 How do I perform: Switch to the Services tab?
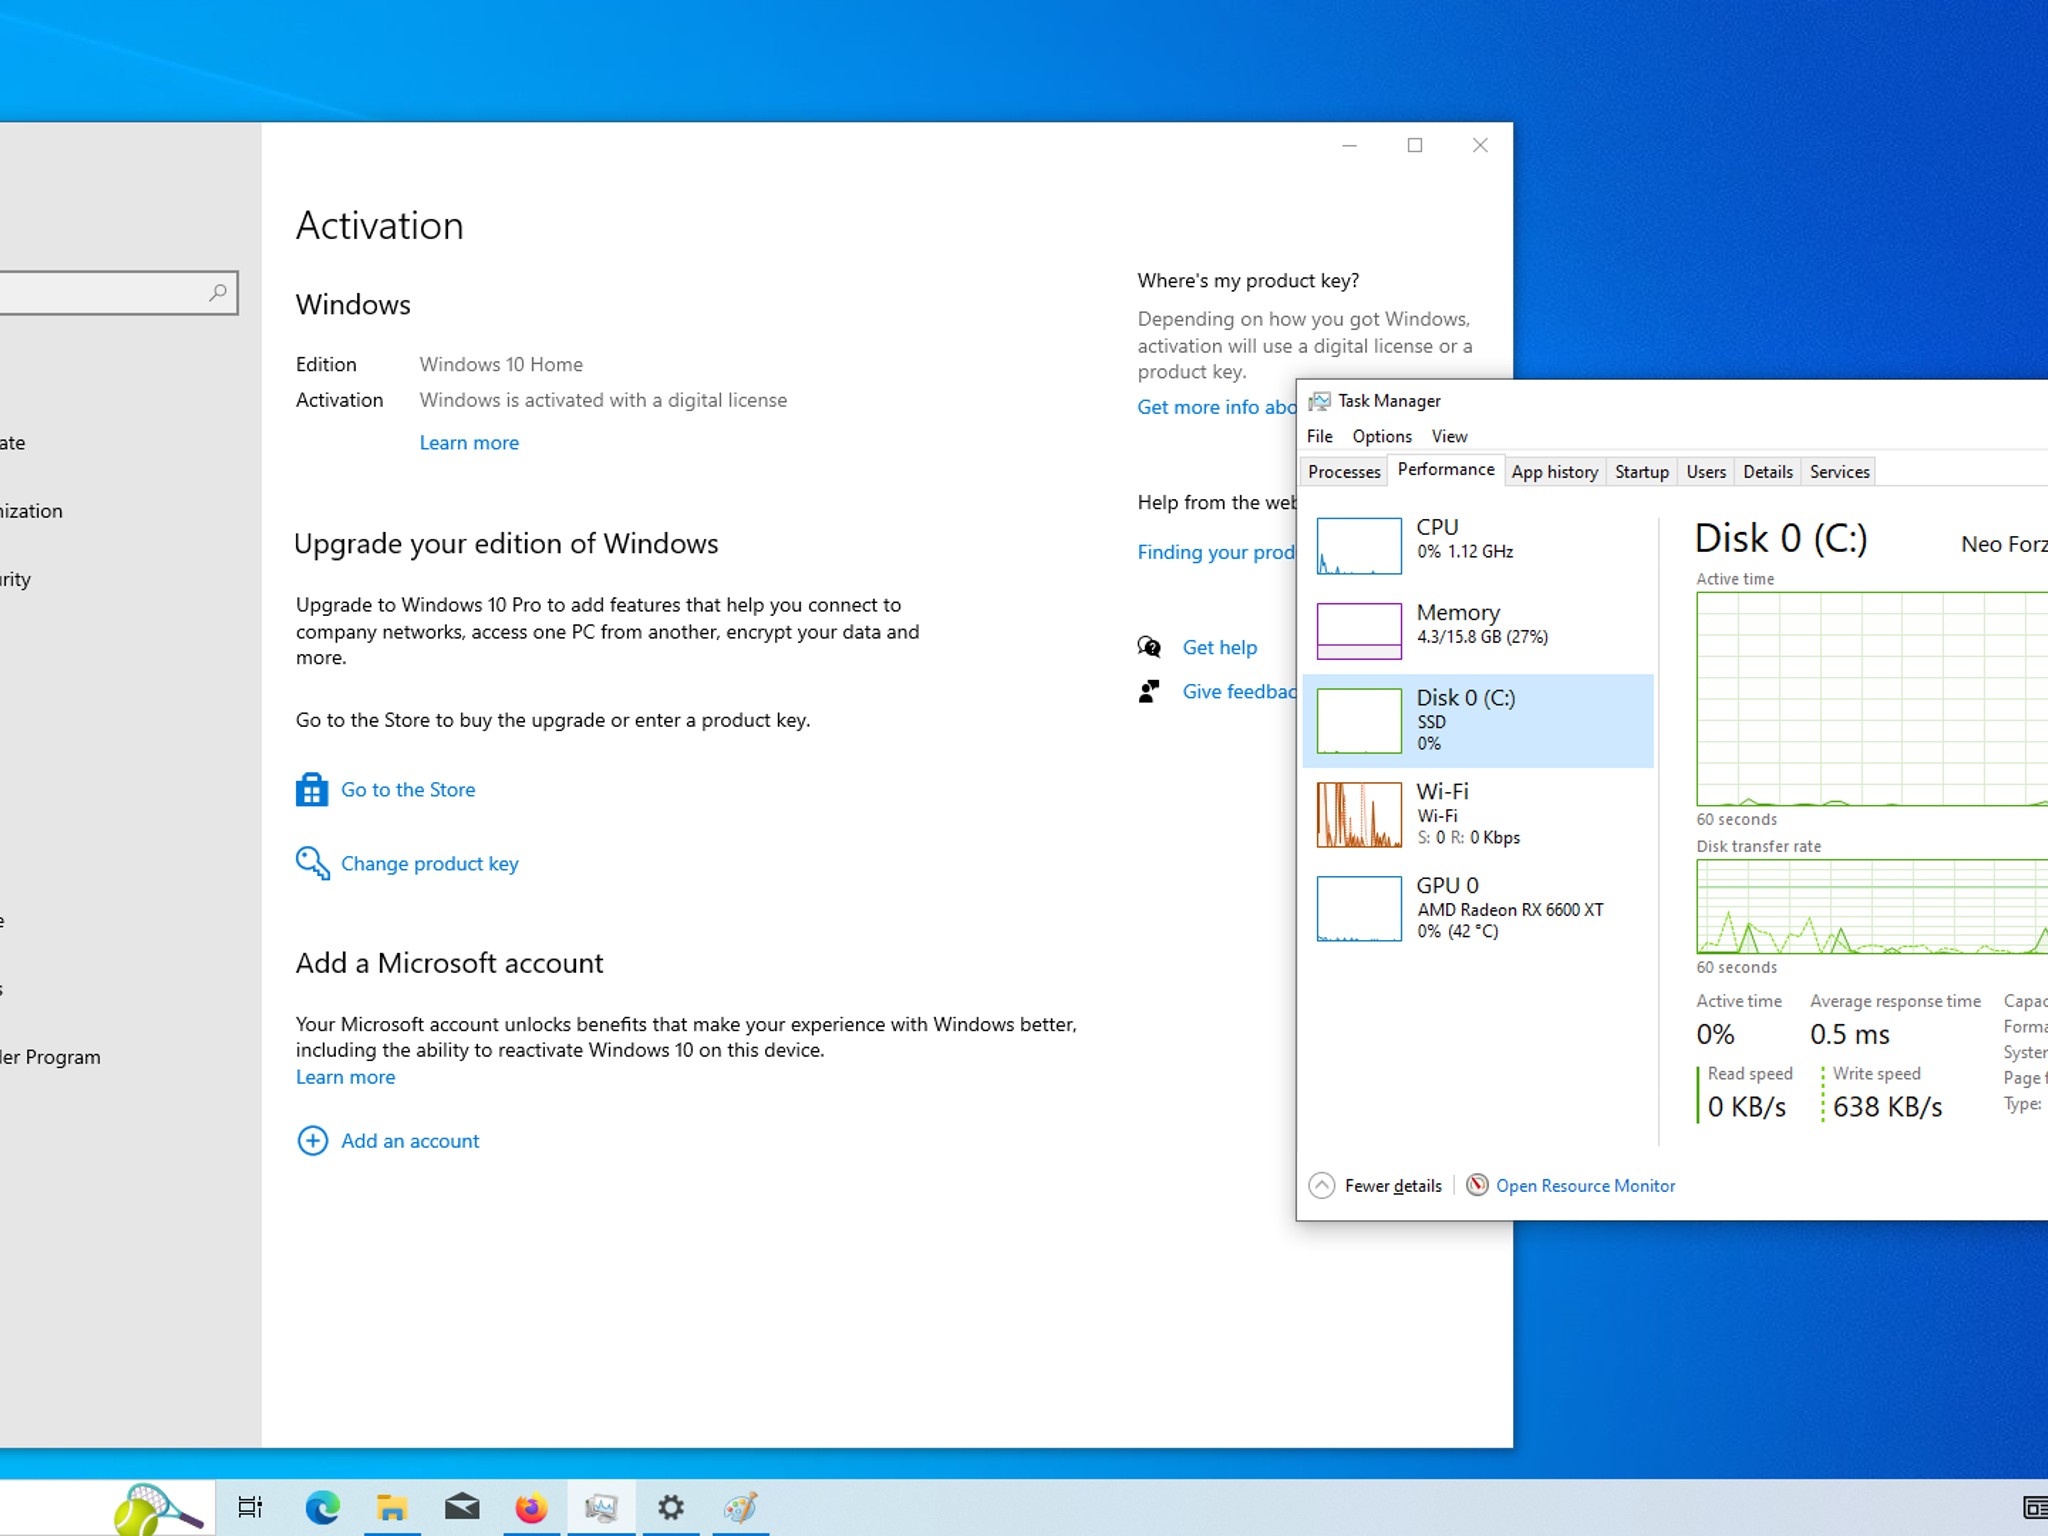[x=1840, y=472]
